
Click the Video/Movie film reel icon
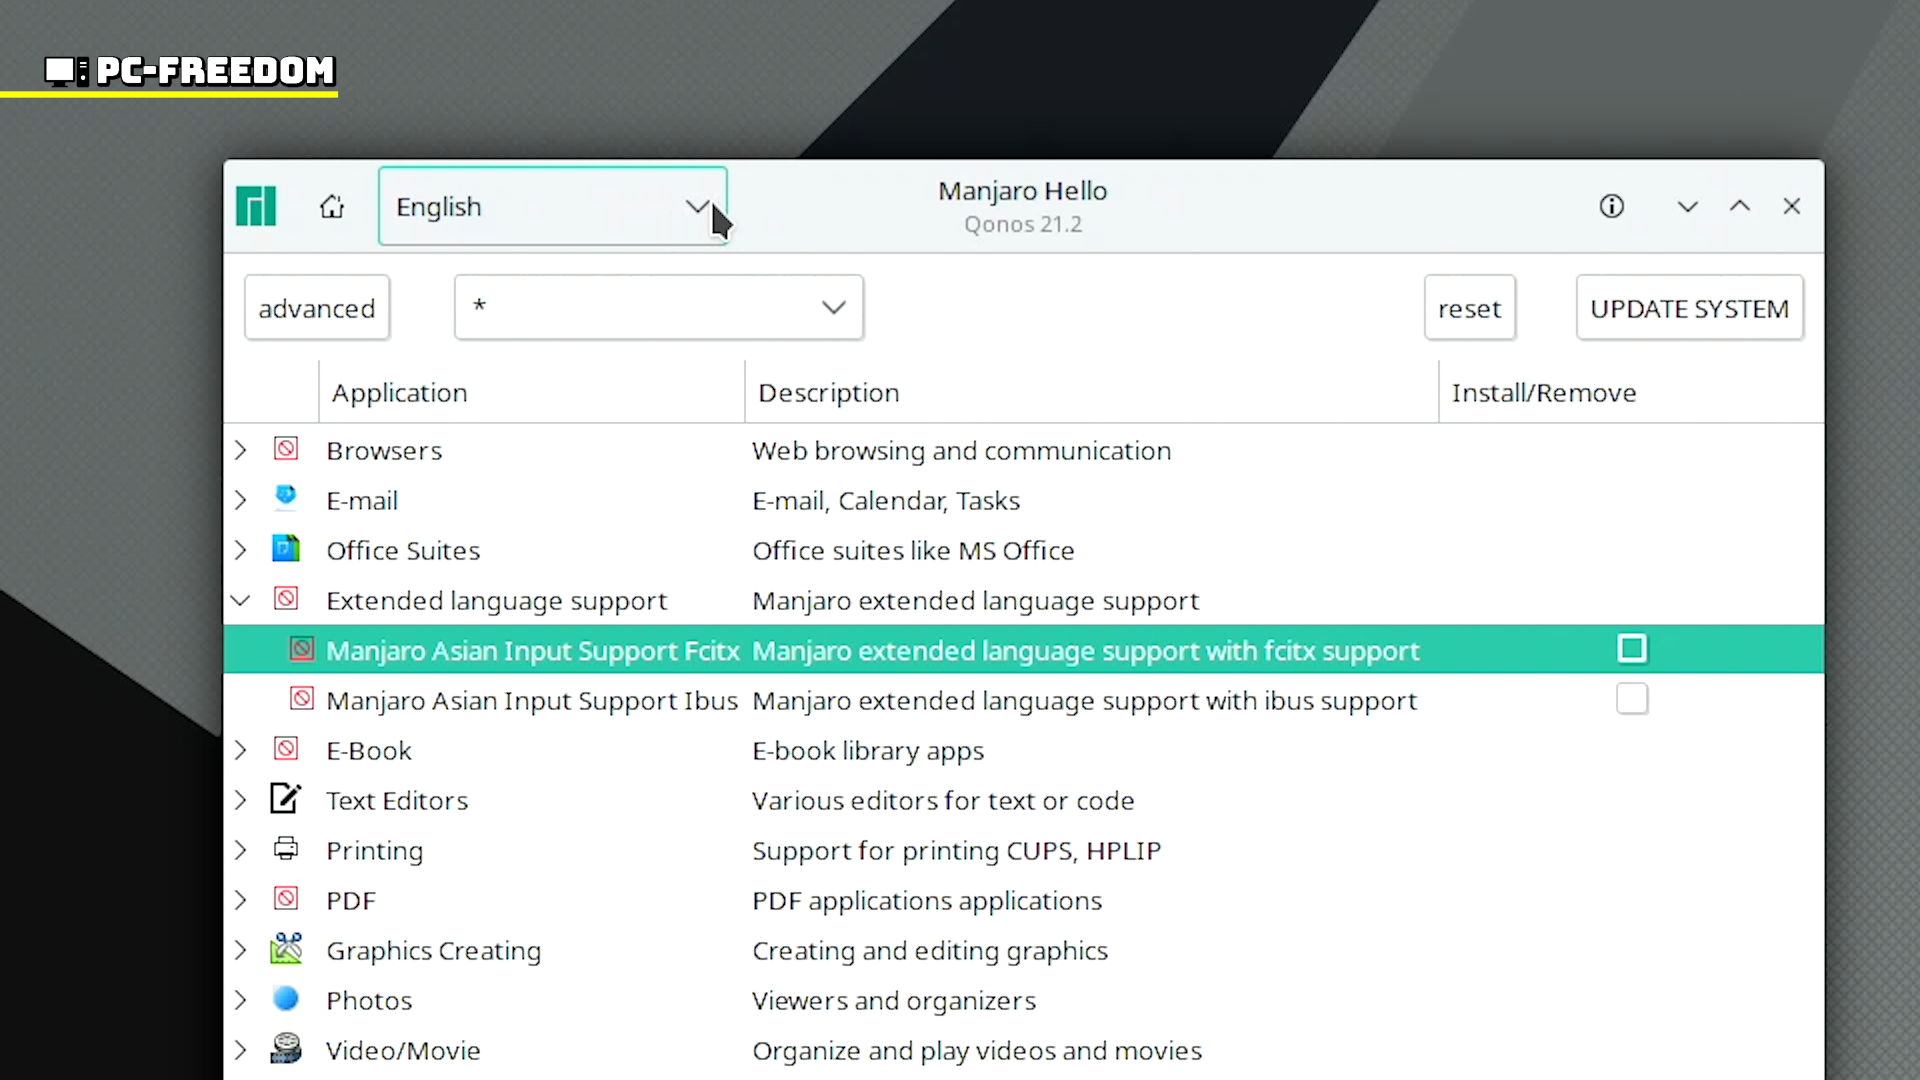tap(286, 1049)
